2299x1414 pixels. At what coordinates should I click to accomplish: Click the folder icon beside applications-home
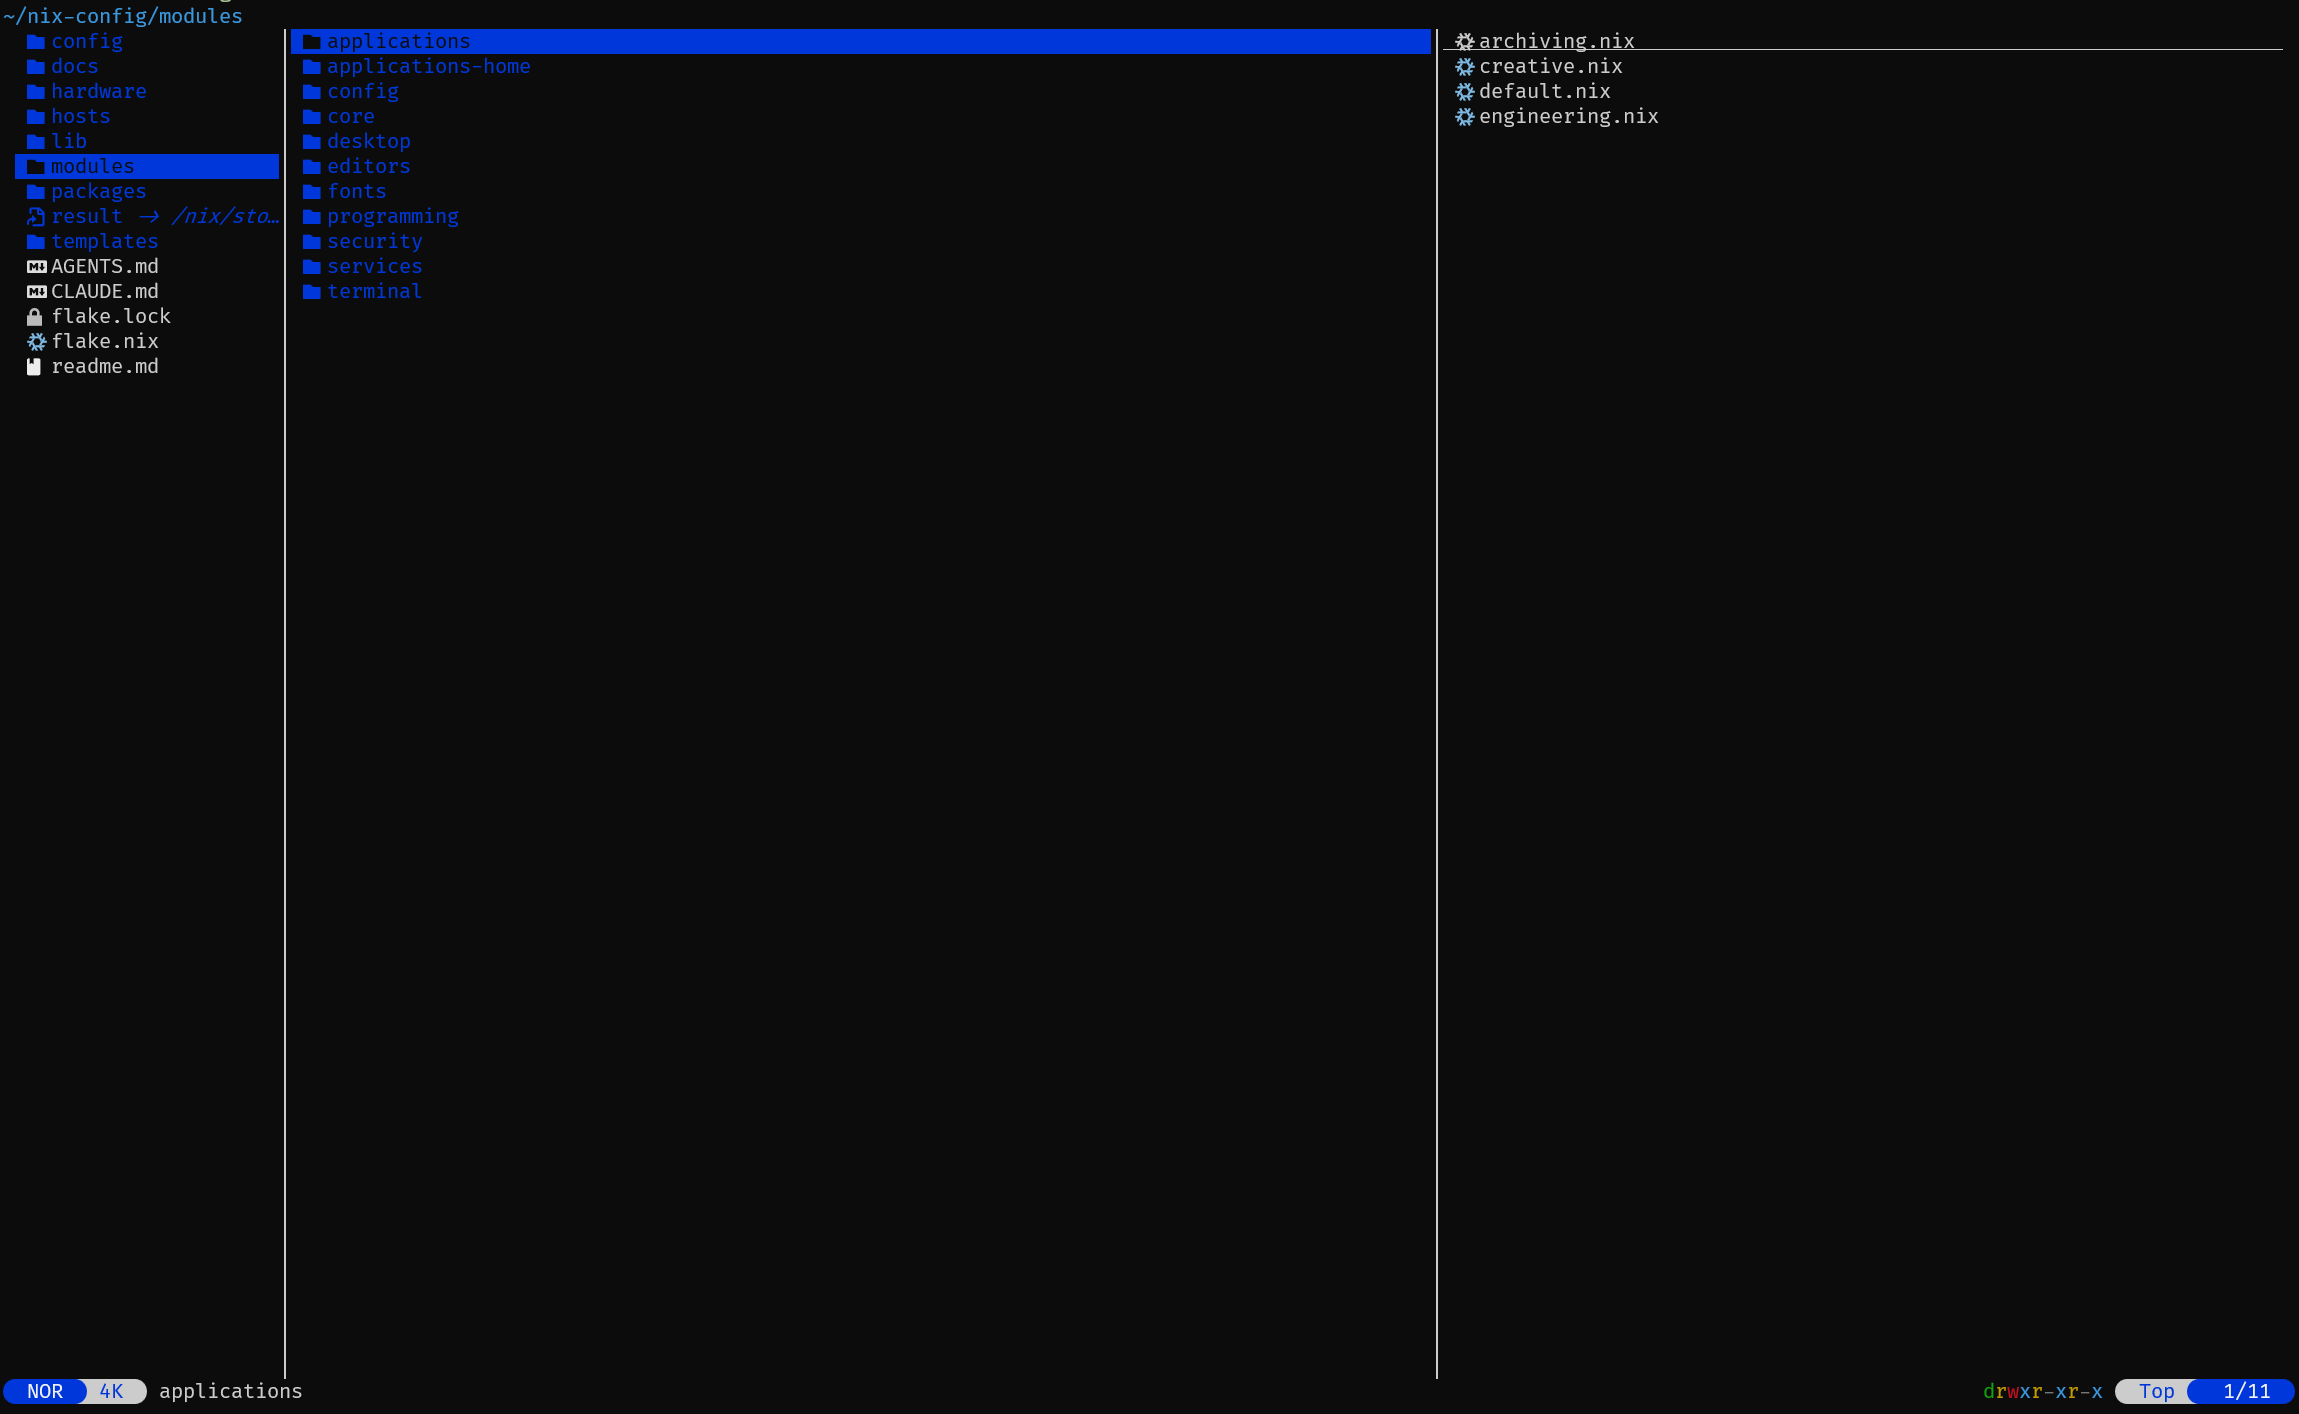point(312,67)
